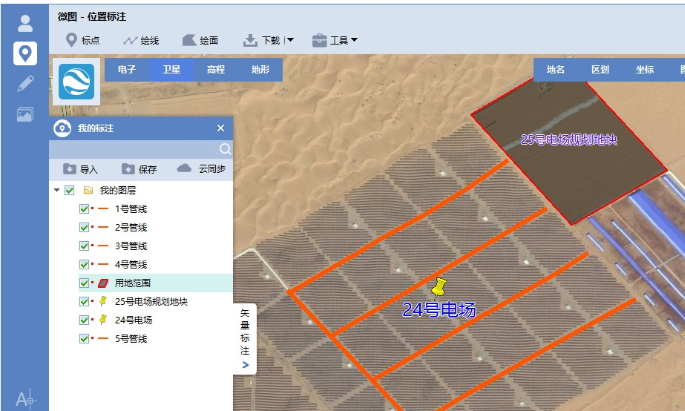Image resolution: width=685 pixels, height=411 pixels.
Task: Click the pencil edit sidebar icon
Action: coord(25,84)
